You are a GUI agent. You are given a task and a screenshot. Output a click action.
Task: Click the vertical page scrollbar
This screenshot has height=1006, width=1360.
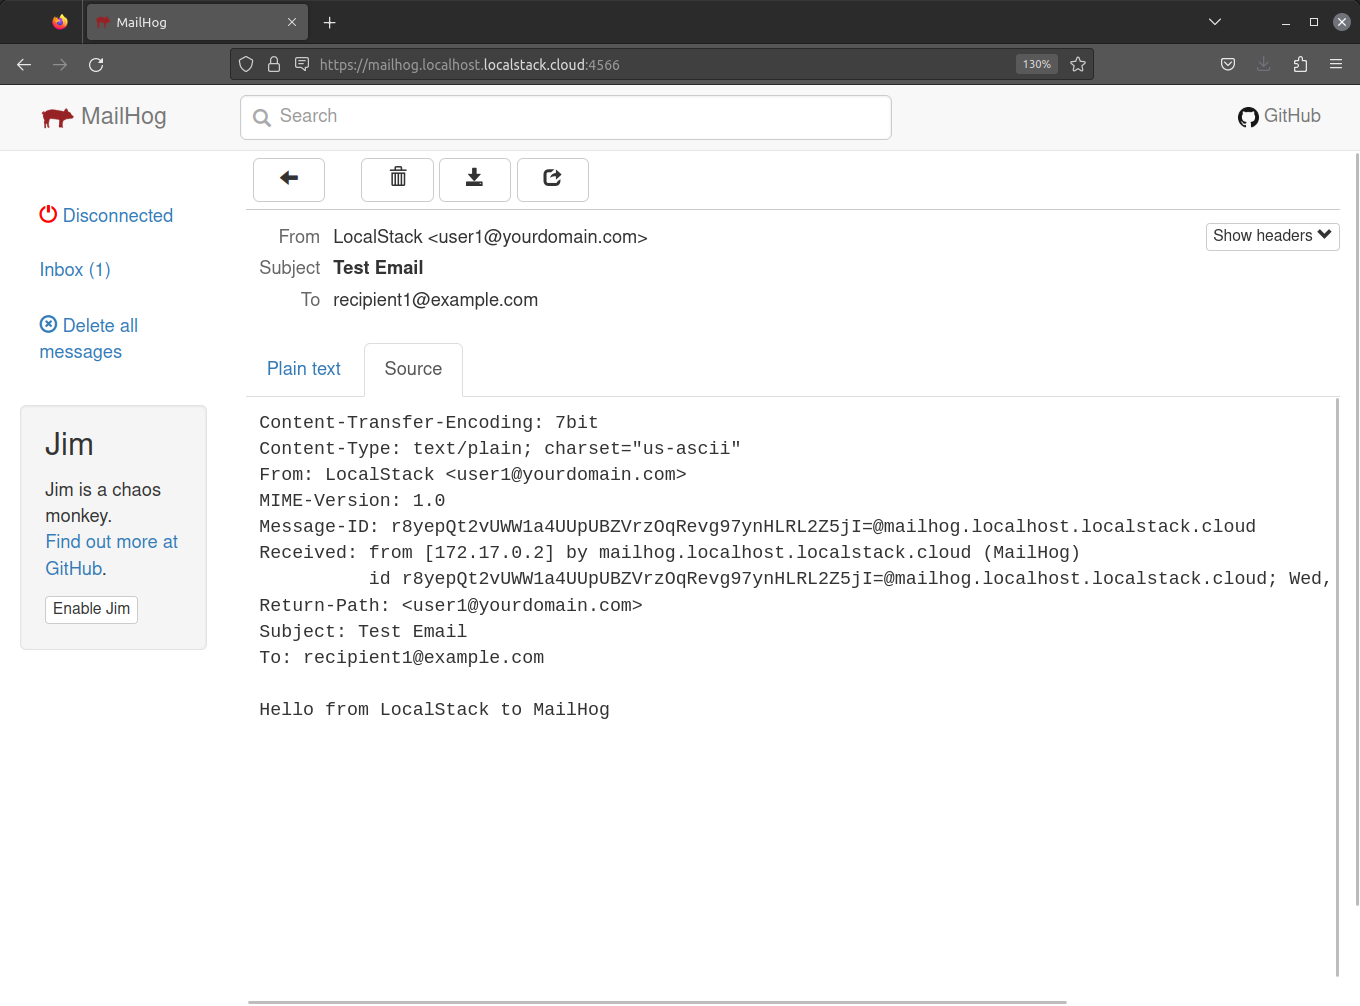pyautogui.click(x=1357, y=528)
